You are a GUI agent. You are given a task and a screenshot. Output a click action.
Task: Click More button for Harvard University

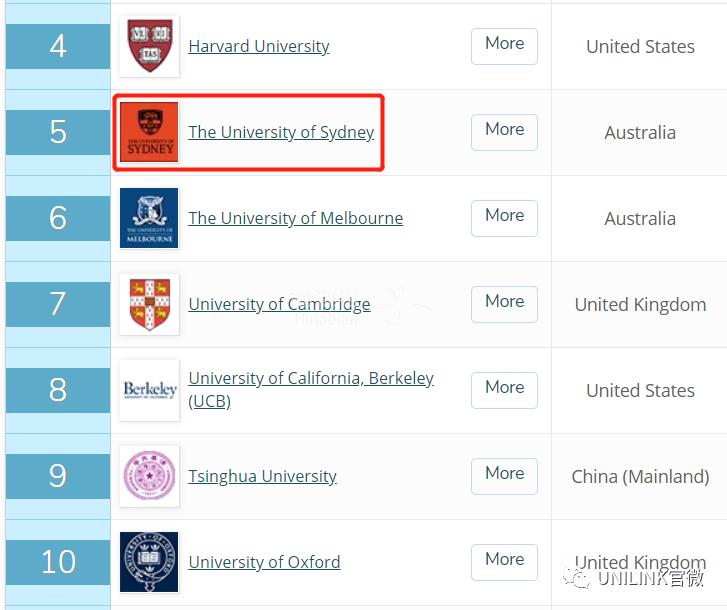[504, 46]
